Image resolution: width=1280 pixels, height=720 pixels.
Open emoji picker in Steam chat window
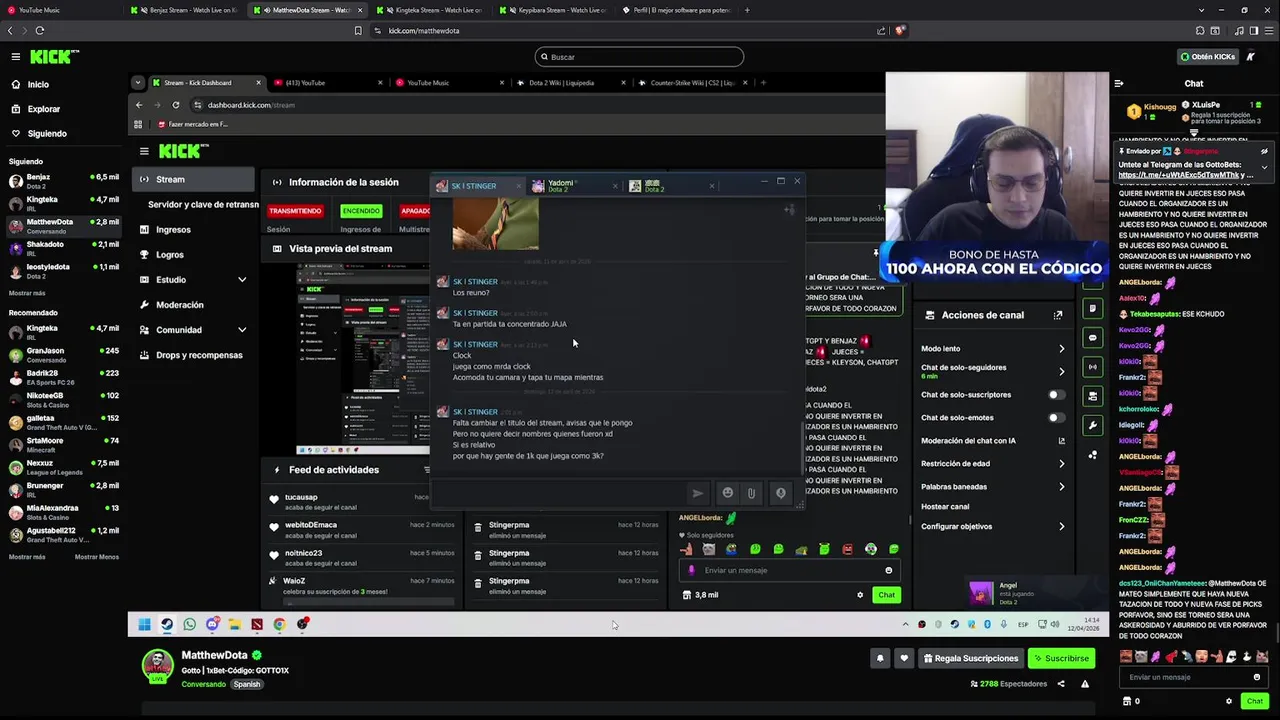pyautogui.click(x=728, y=493)
